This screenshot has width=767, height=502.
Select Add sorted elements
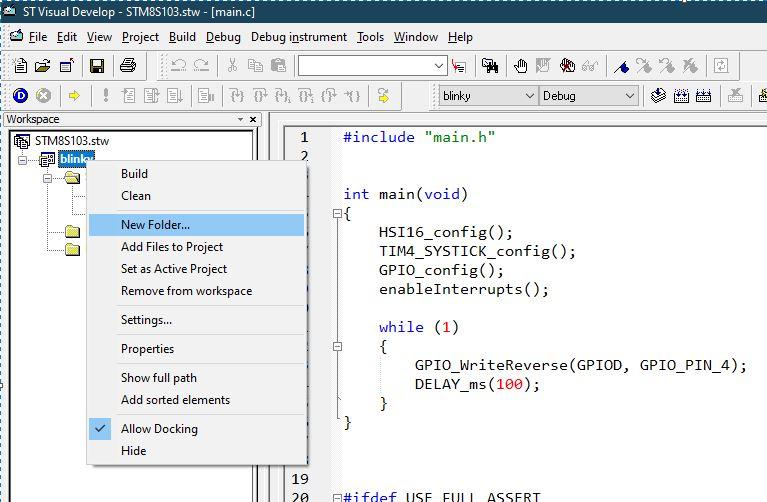click(196, 400)
